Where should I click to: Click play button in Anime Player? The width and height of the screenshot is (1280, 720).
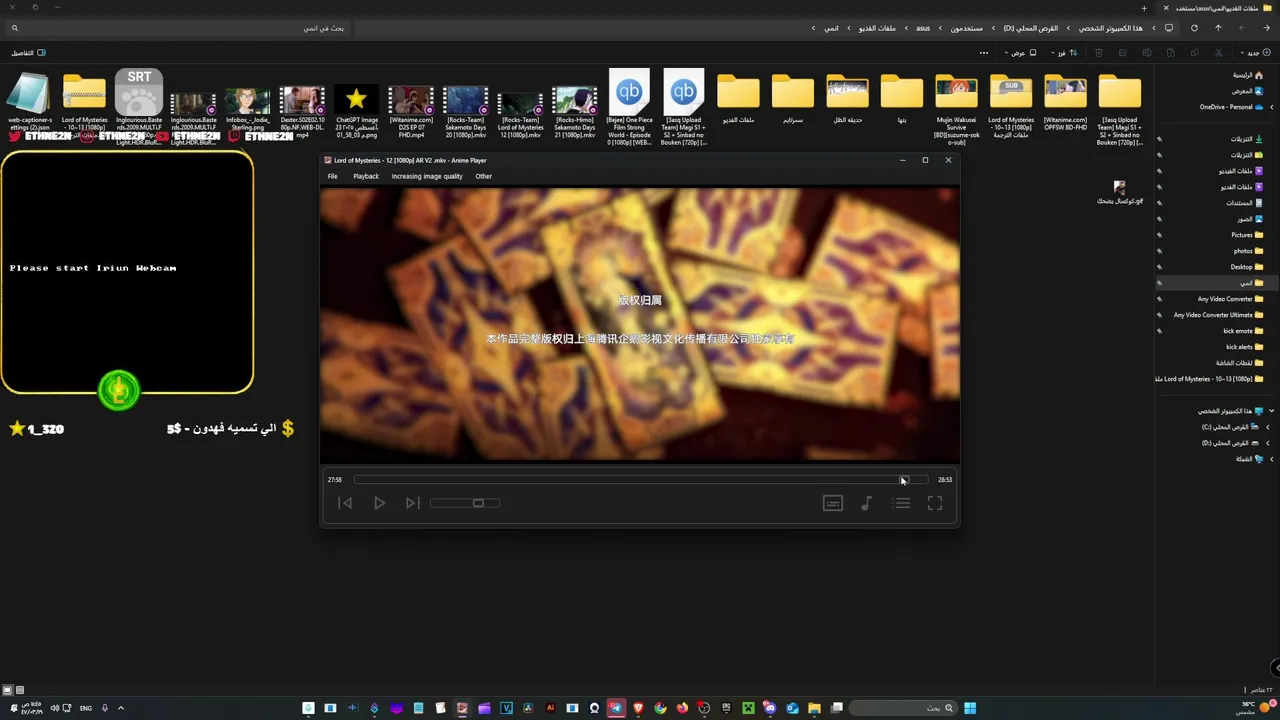379,503
